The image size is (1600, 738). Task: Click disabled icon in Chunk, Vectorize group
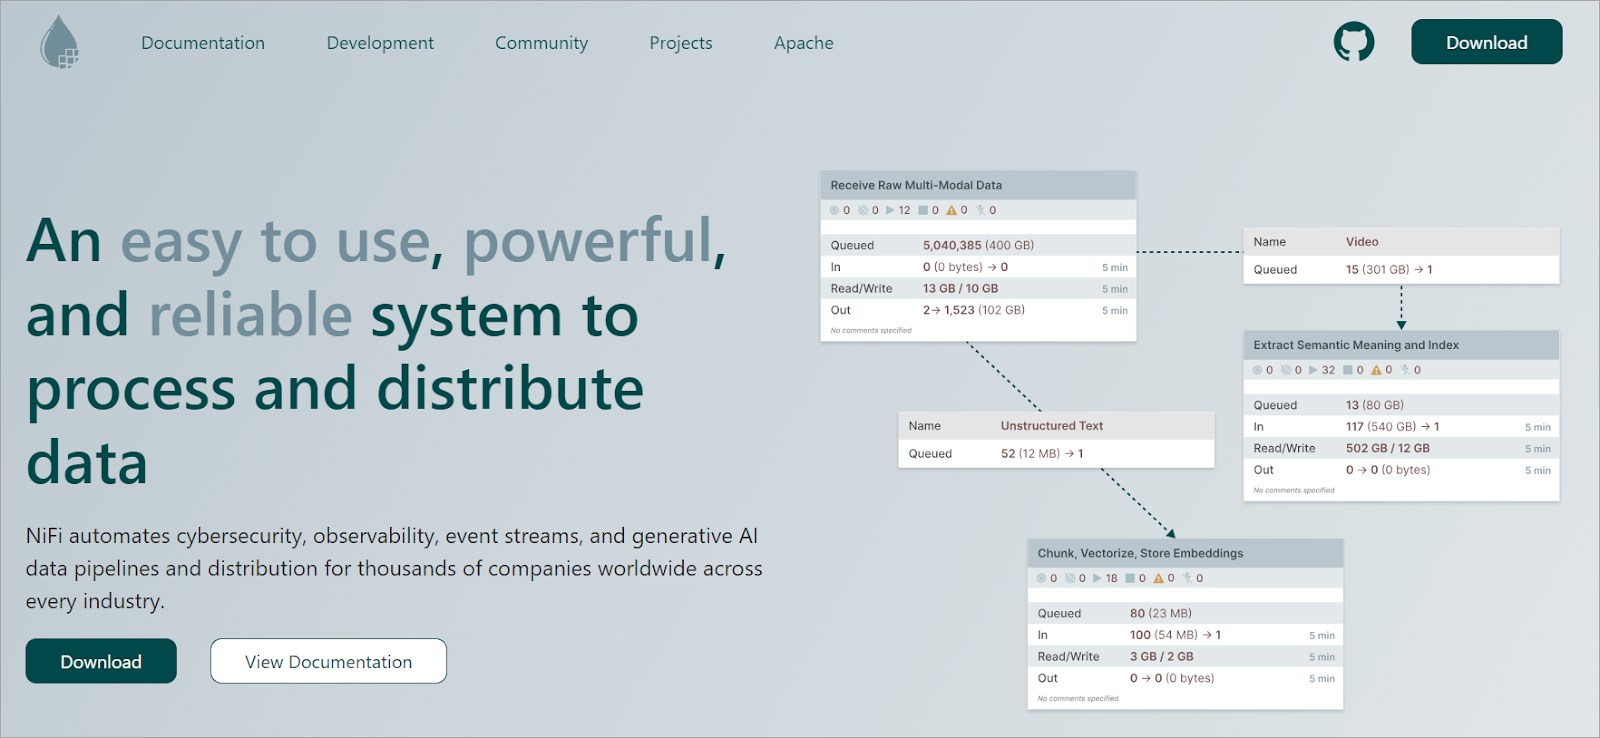1188,578
